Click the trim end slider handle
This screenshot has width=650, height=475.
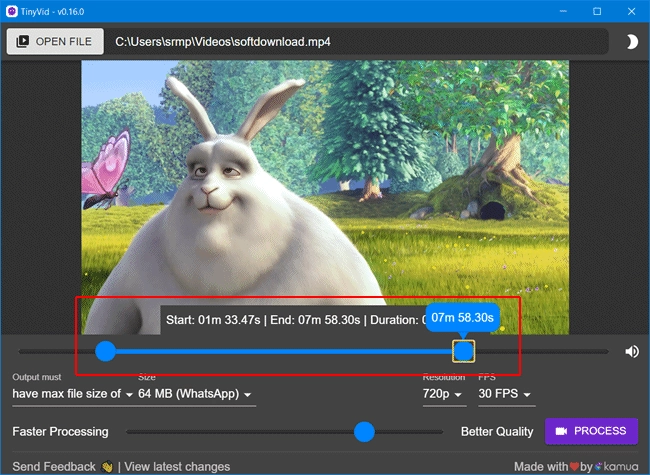463,351
